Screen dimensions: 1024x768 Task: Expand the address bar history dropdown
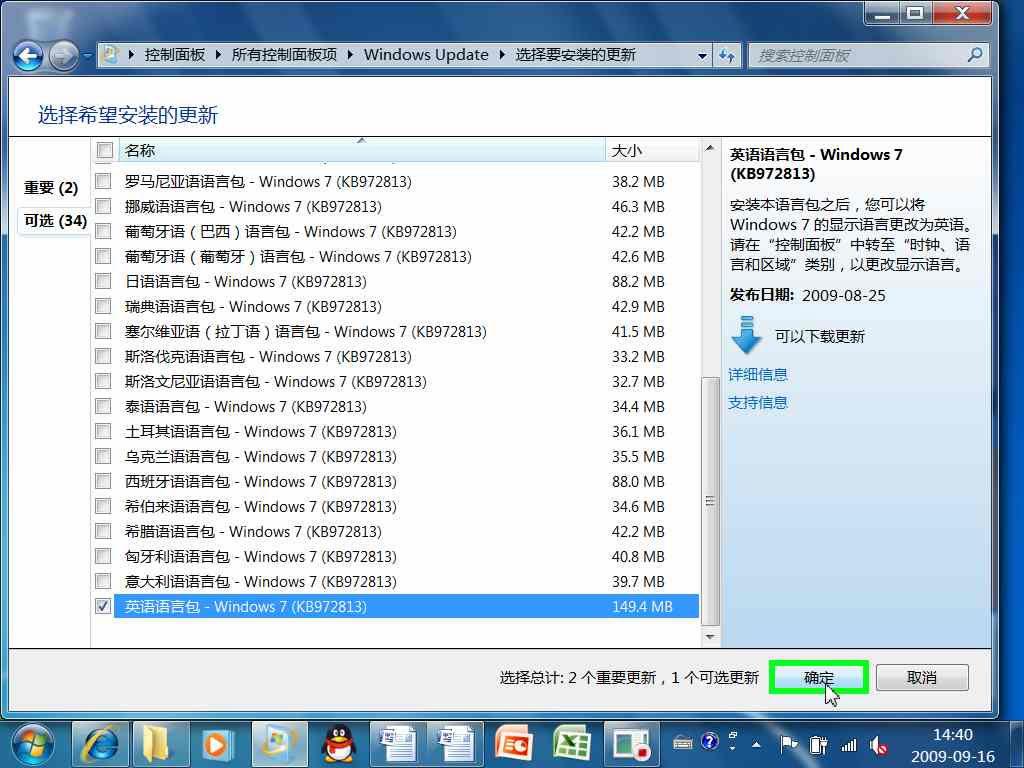[x=703, y=56]
